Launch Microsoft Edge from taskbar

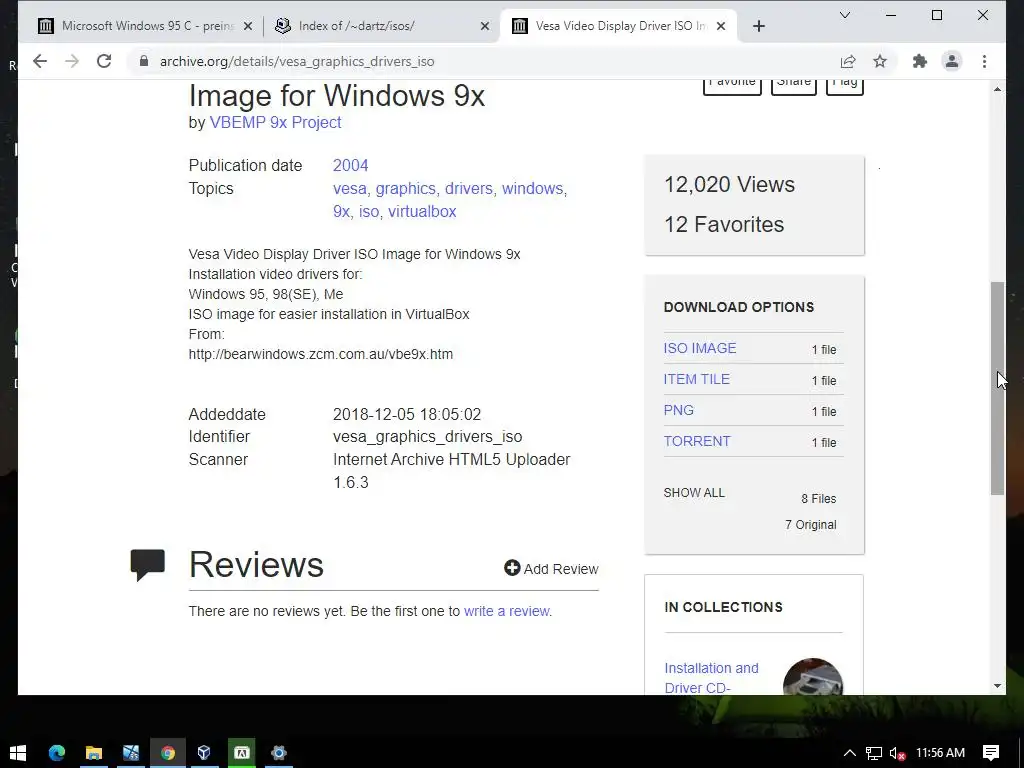(x=57, y=752)
